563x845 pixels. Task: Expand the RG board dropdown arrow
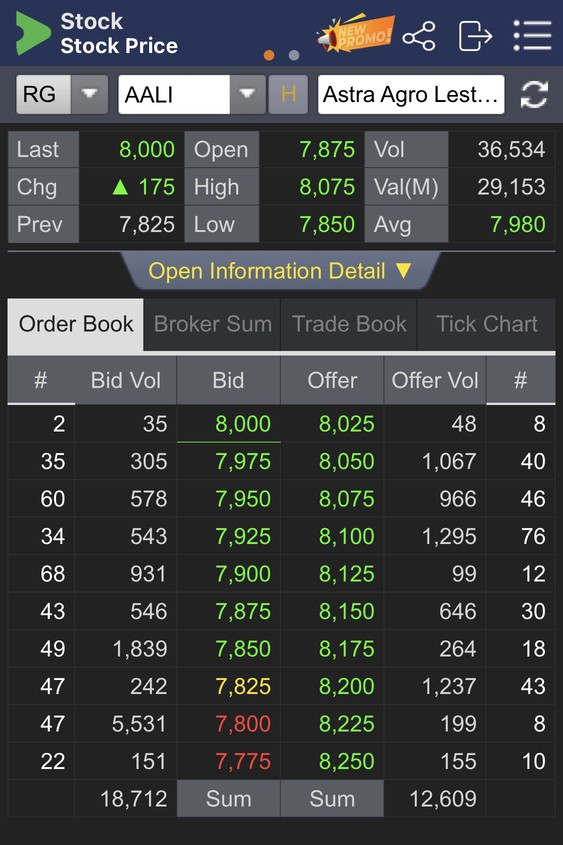pyautogui.click(x=89, y=95)
